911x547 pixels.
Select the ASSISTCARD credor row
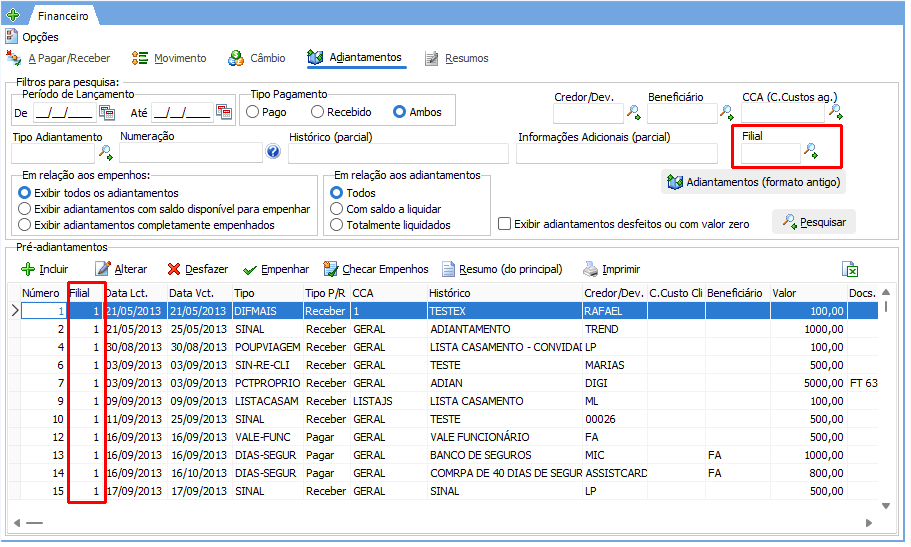[449, 473]
